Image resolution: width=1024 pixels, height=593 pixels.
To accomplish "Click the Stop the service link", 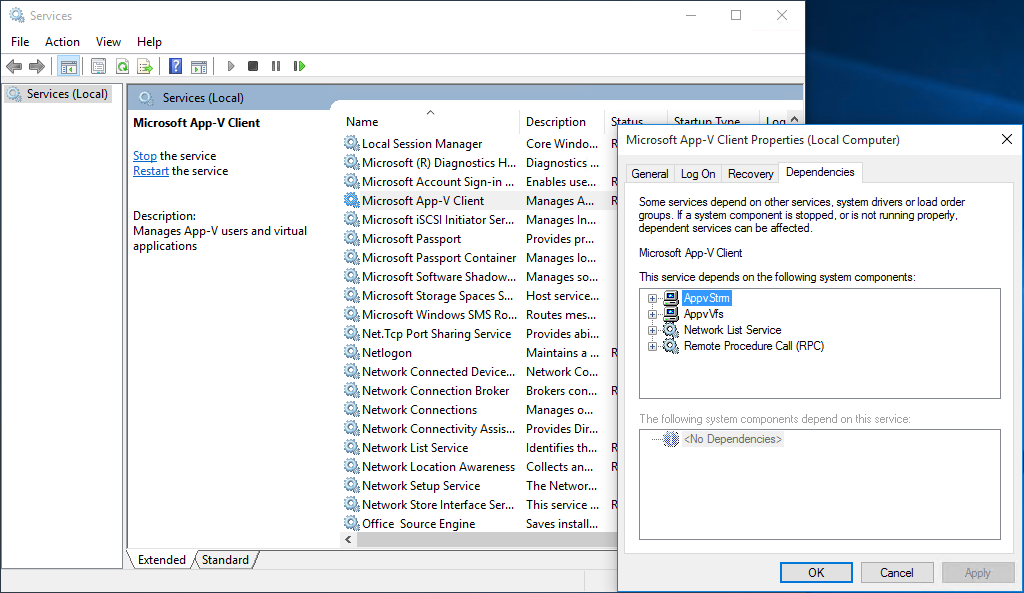I will pyautogui.click(x=145, y=156).
